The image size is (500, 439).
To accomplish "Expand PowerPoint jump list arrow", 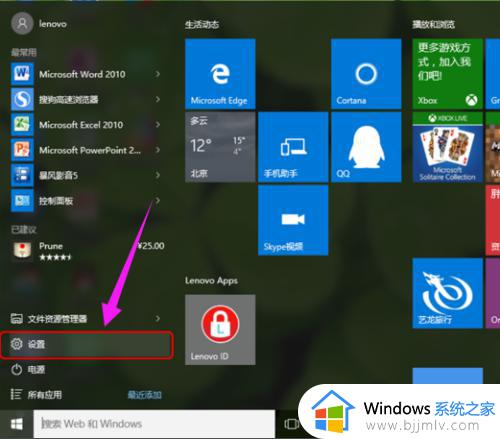I will pos(158,150).
